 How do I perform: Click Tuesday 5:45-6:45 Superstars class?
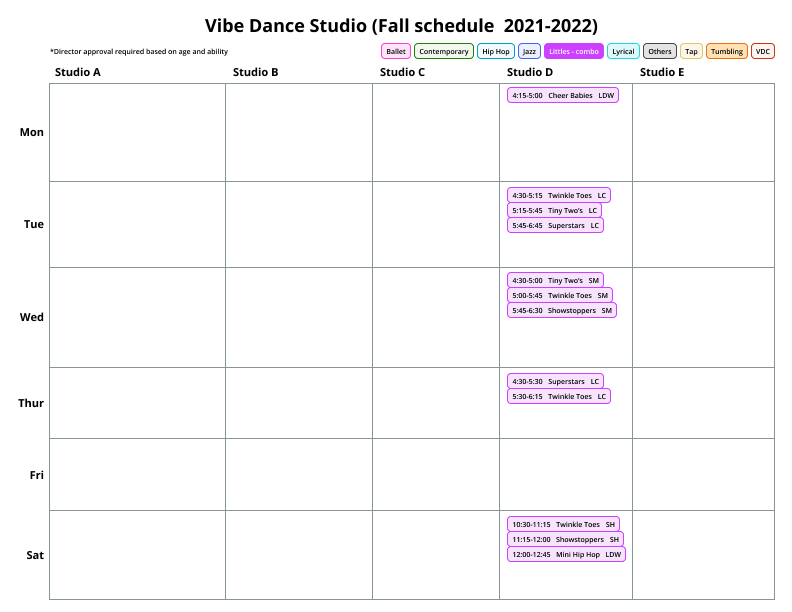coord(555,225)
